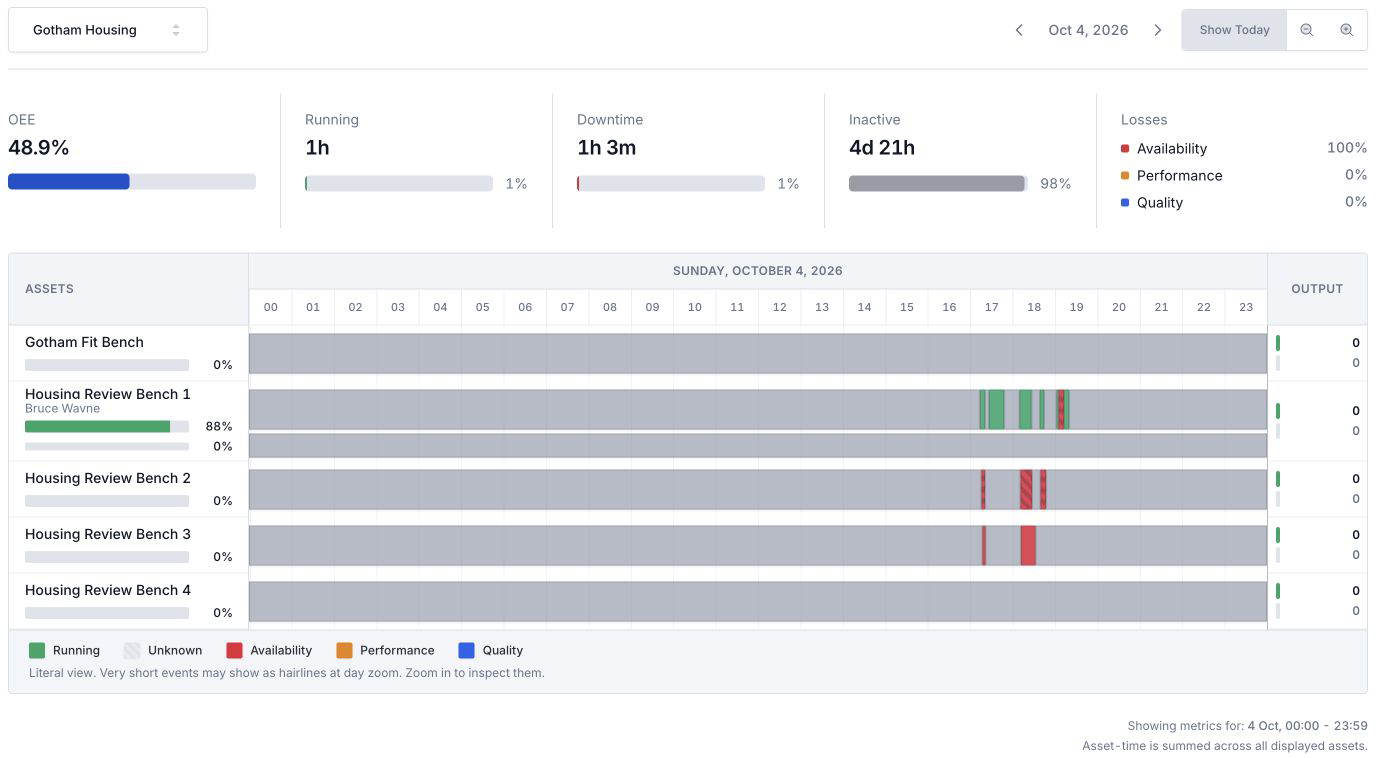Click the orange Performance legend swatch

pyautogui.click(x=344, y=650)
